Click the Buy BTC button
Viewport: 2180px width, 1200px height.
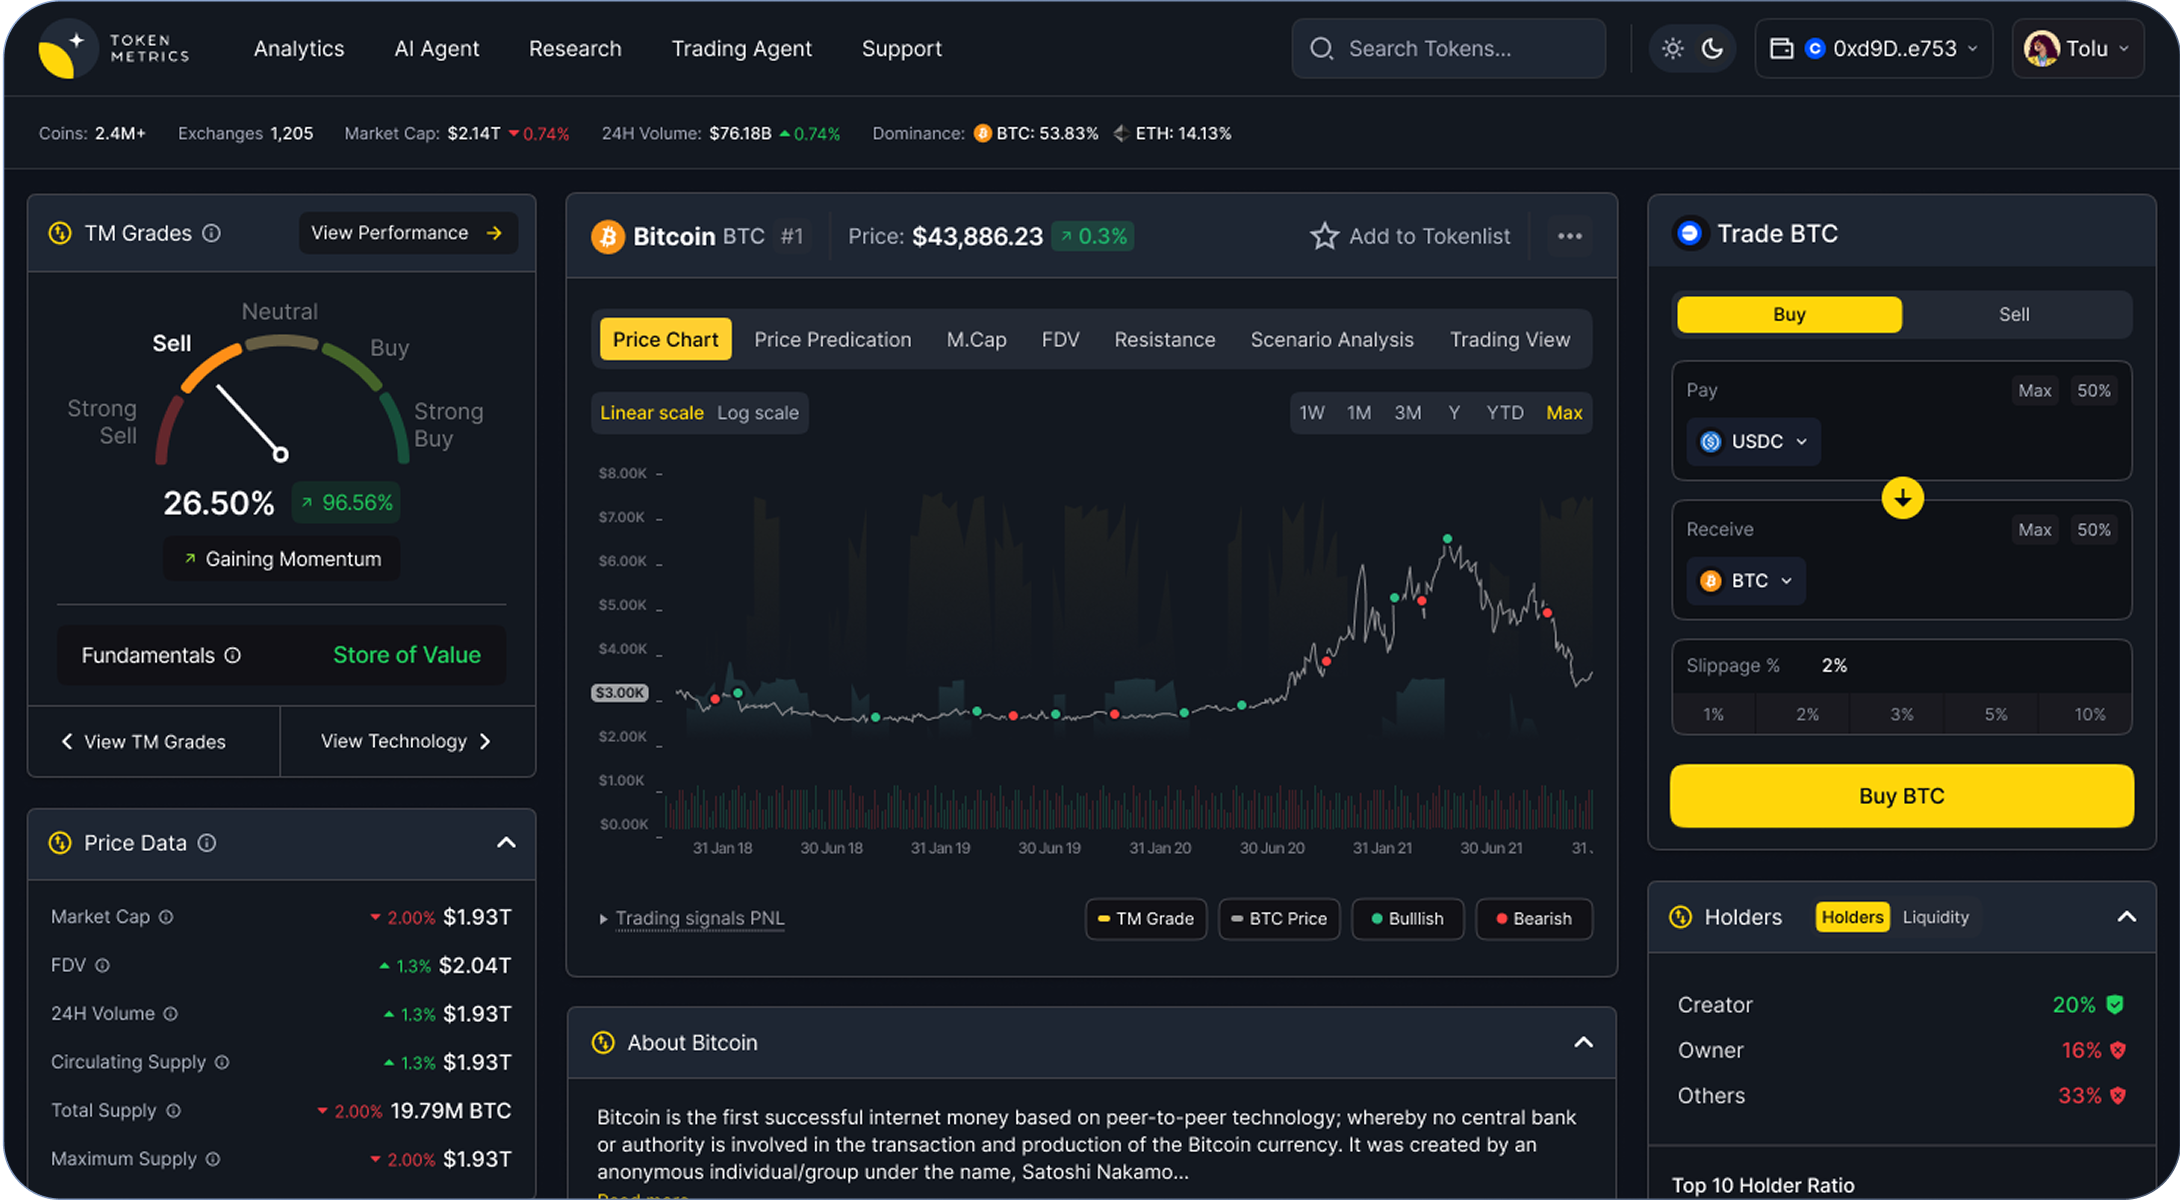click(1901, 796)
